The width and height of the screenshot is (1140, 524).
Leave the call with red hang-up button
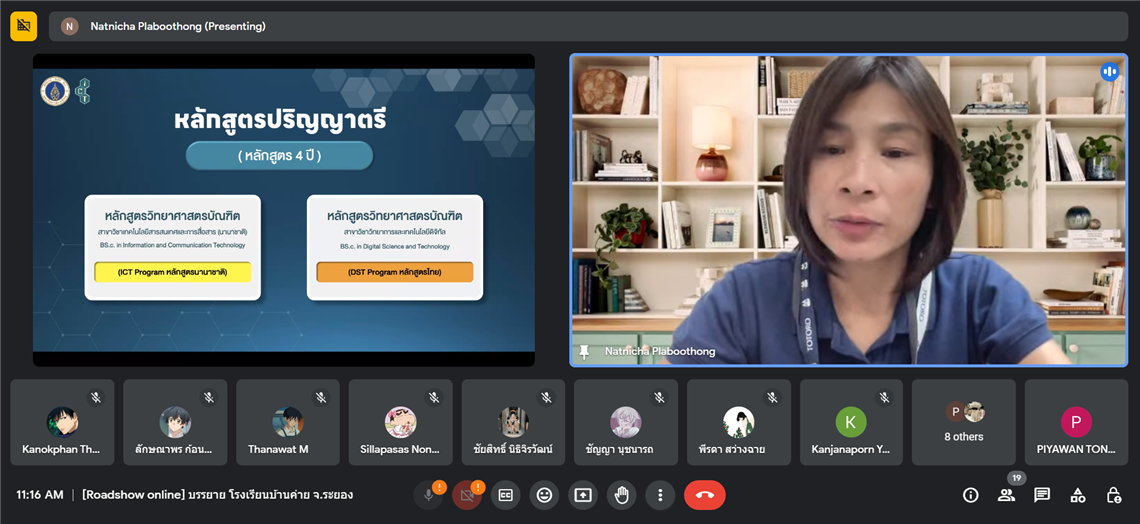[704, 495]
